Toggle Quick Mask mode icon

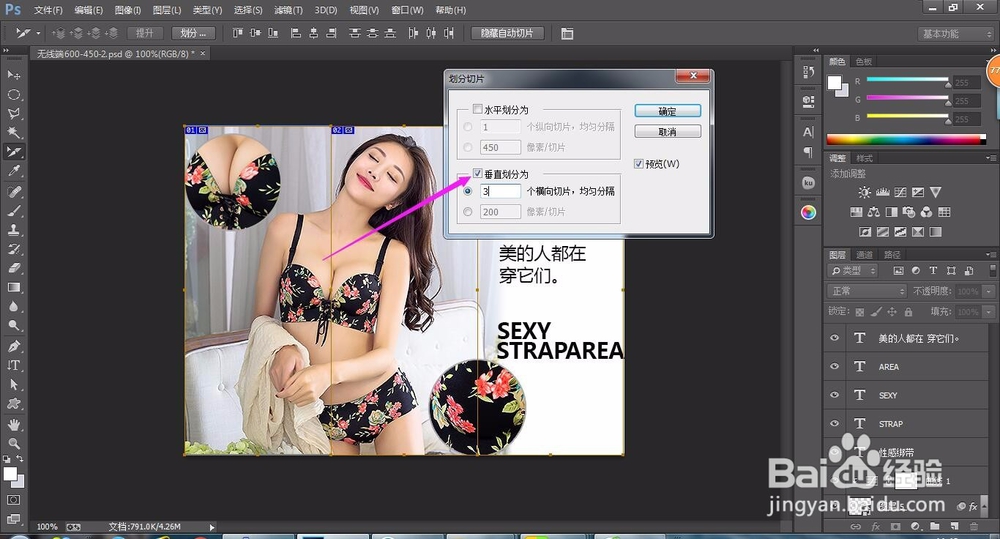[x=13, y=500]
